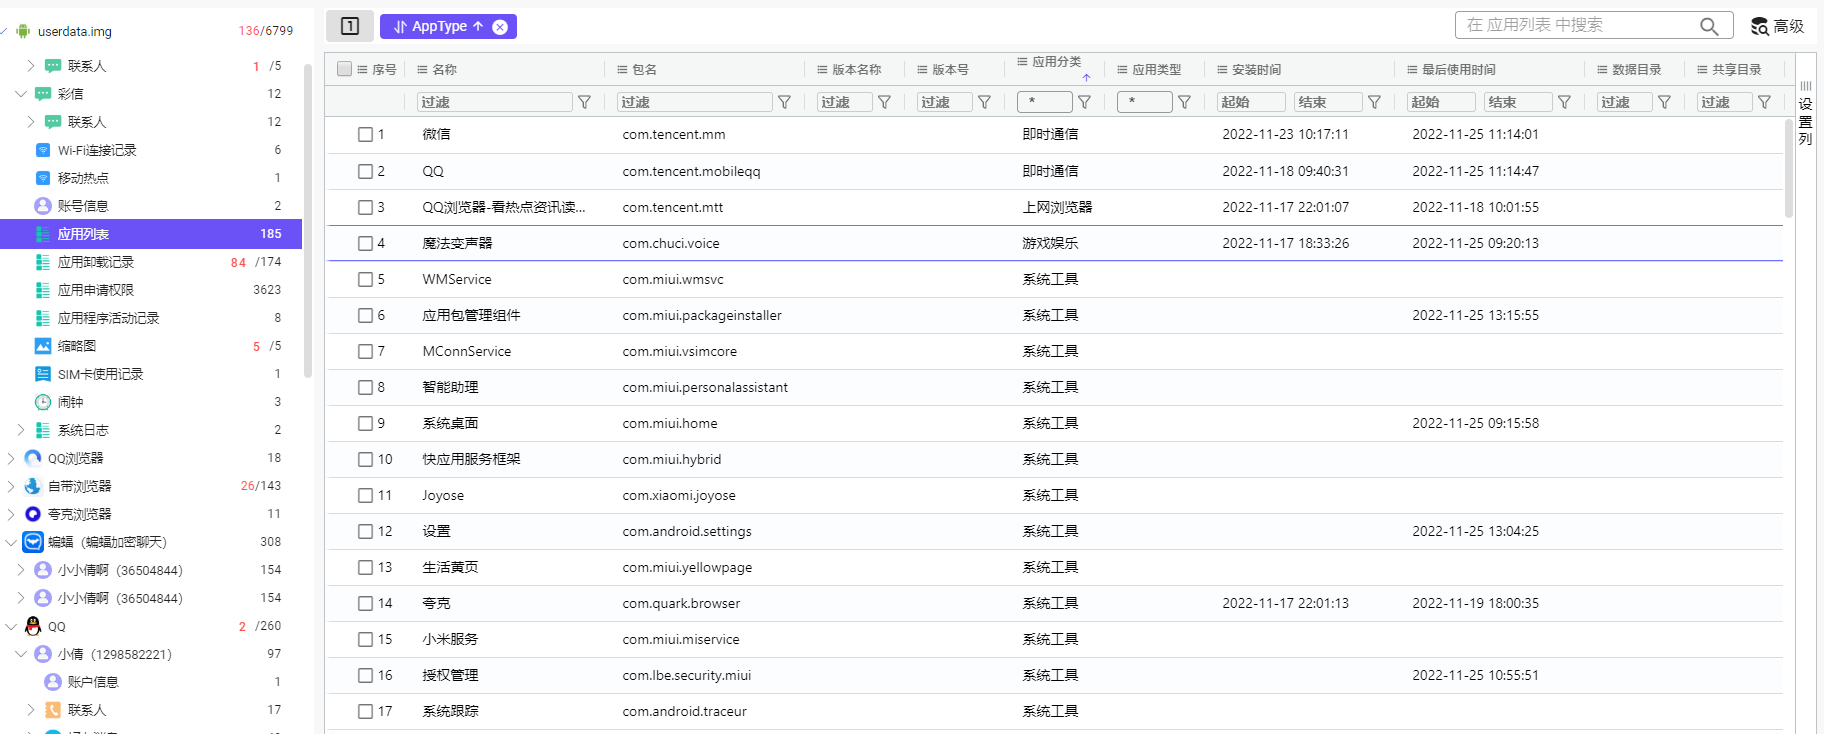Click the filter funnel for 版本号 column
1824x734 pixels.
point(985,102)
